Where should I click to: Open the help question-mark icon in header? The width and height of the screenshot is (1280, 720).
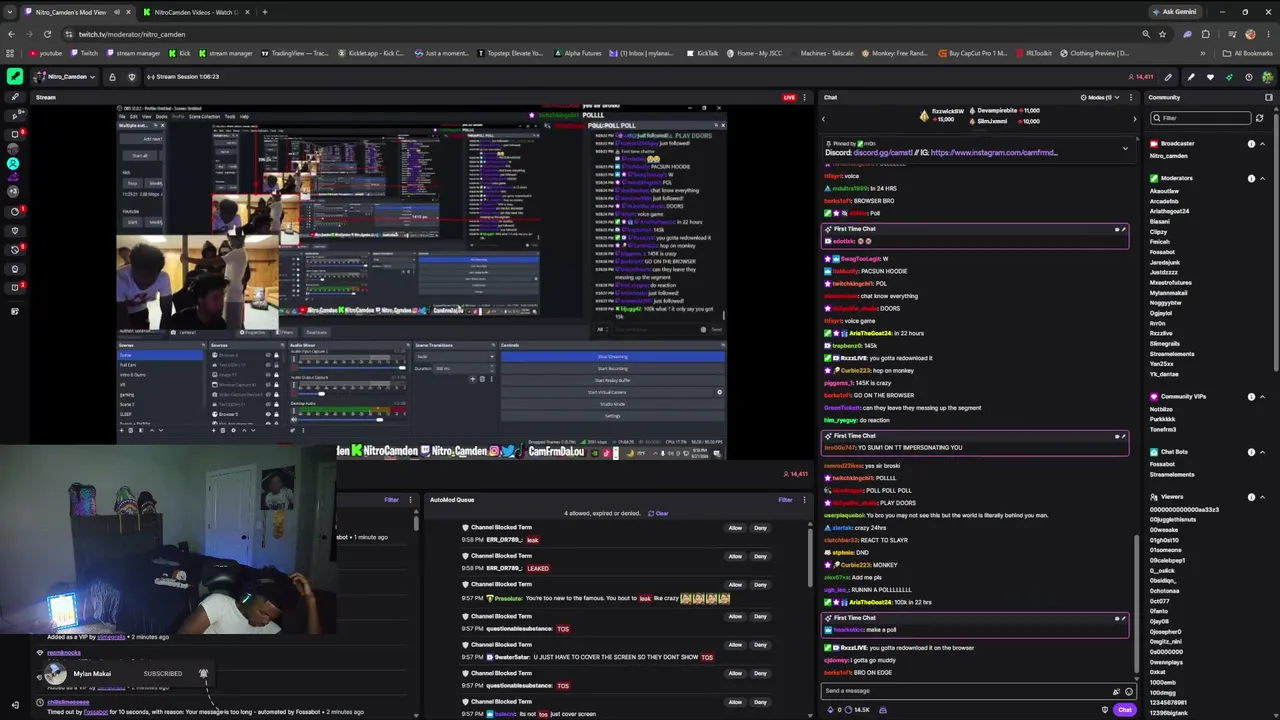[x=1248, y=77]
